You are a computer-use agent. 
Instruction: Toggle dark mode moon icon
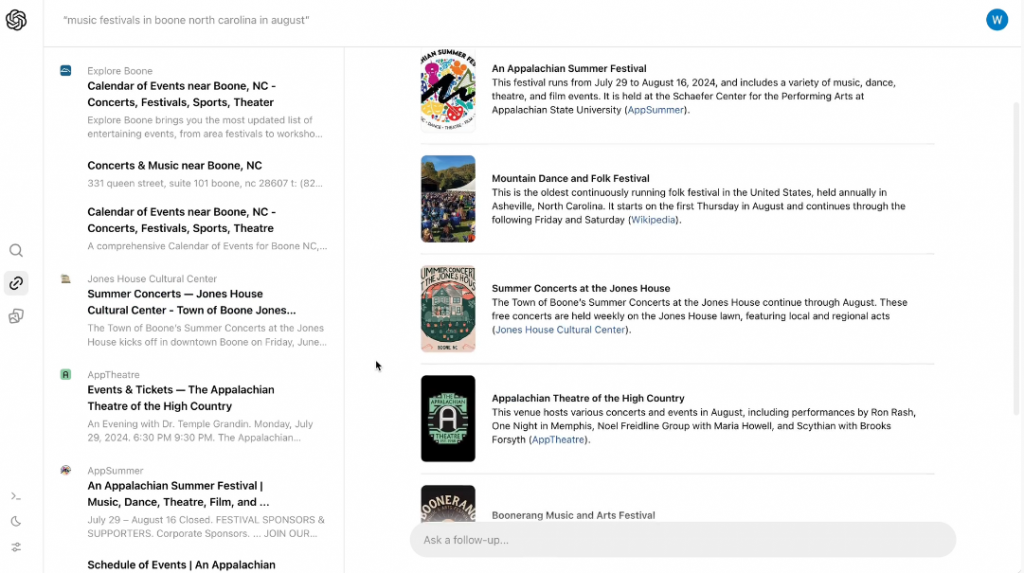[x=16, y=521]
